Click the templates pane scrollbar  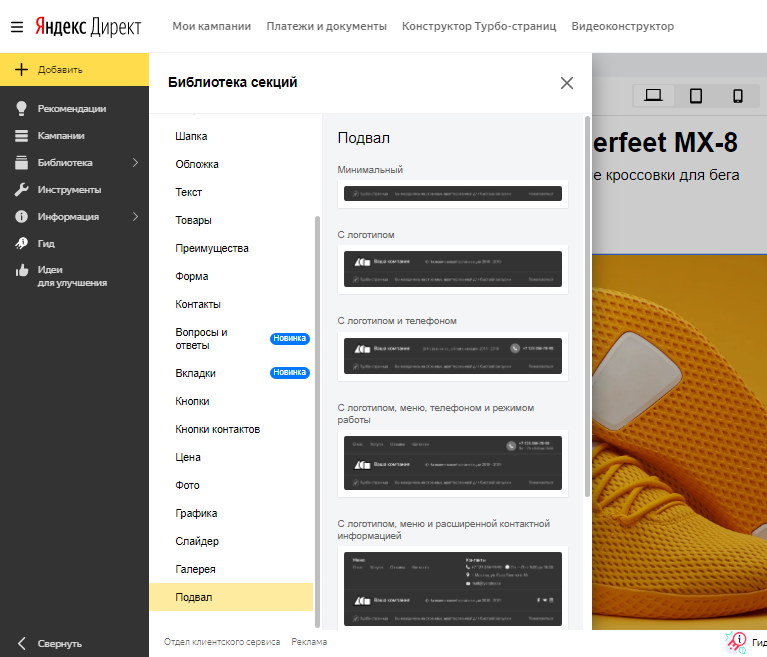coord(587,306)
